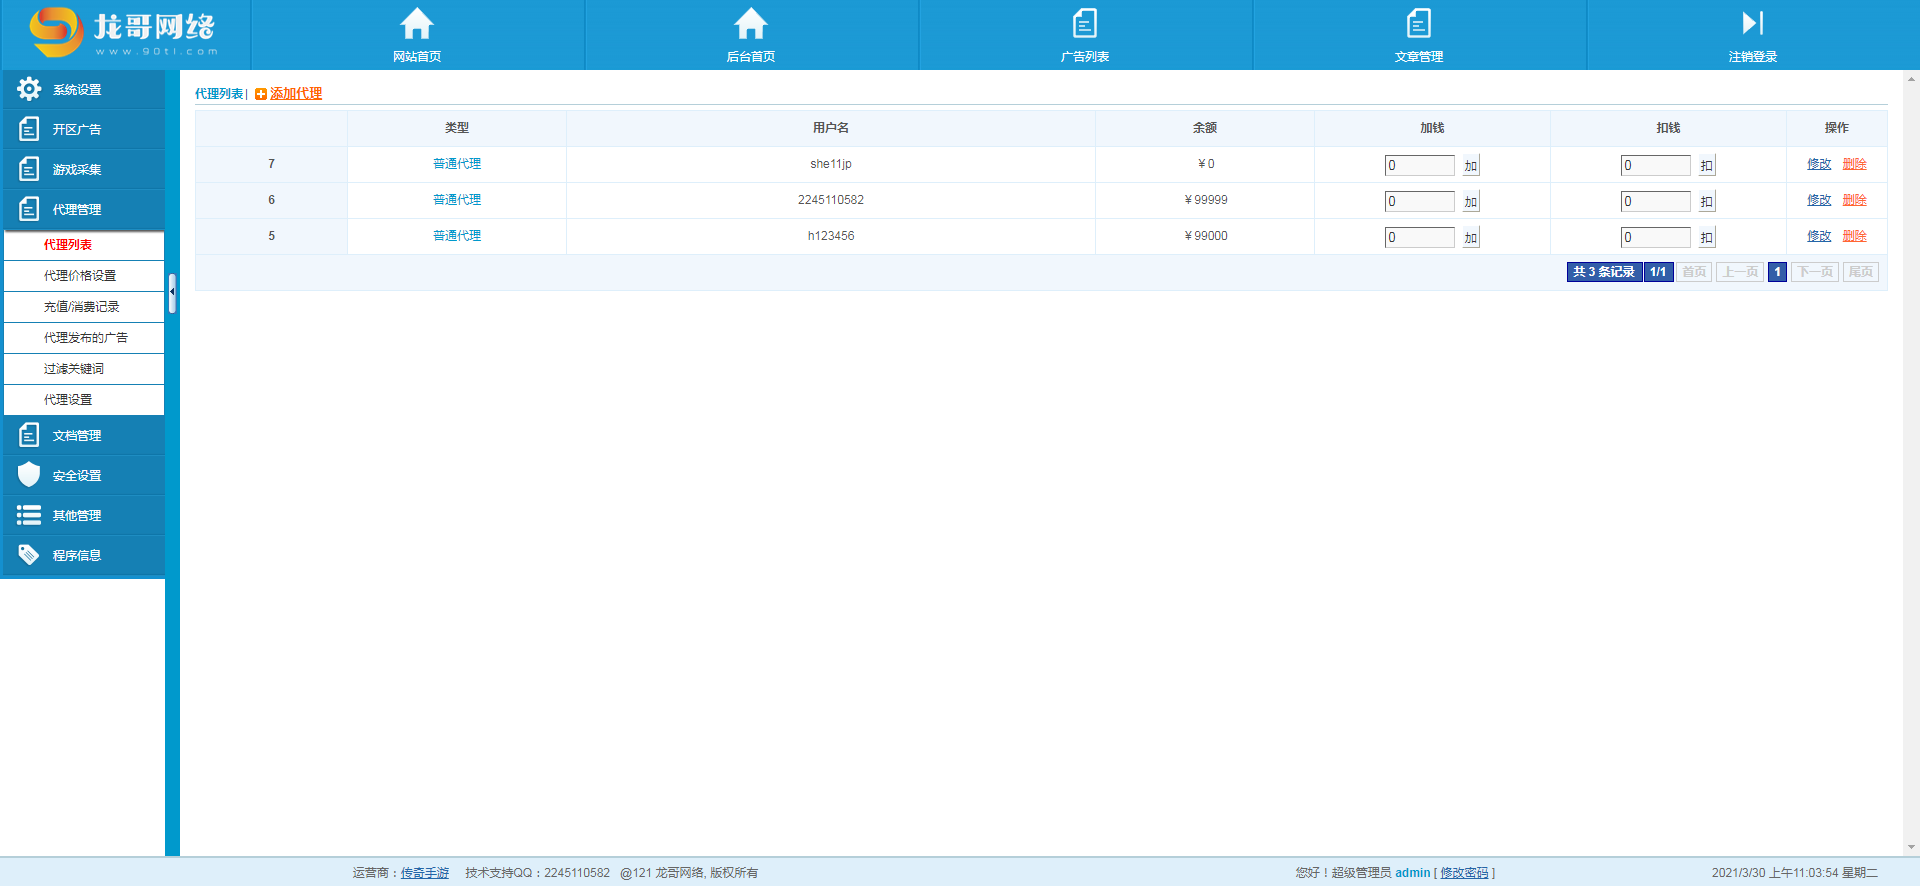Expand 开区广告 menu section
Screen dimensions: 1920x886
(83, 129)
